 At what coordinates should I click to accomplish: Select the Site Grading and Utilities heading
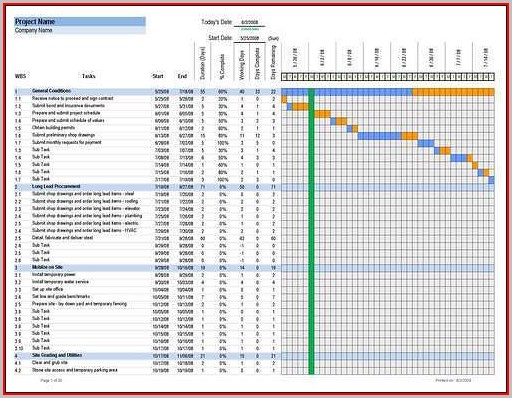click(57, 355)
